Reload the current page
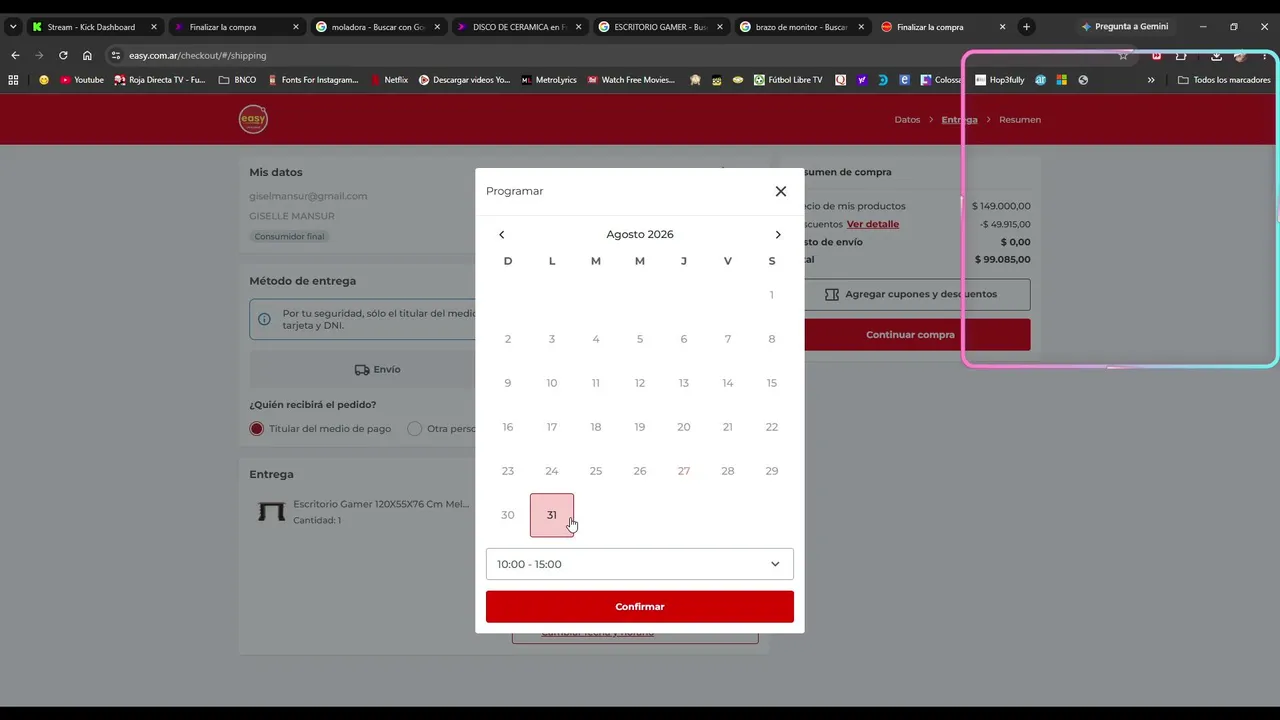This screenshot has width=1280, height=720. click(x=63, y=55)
